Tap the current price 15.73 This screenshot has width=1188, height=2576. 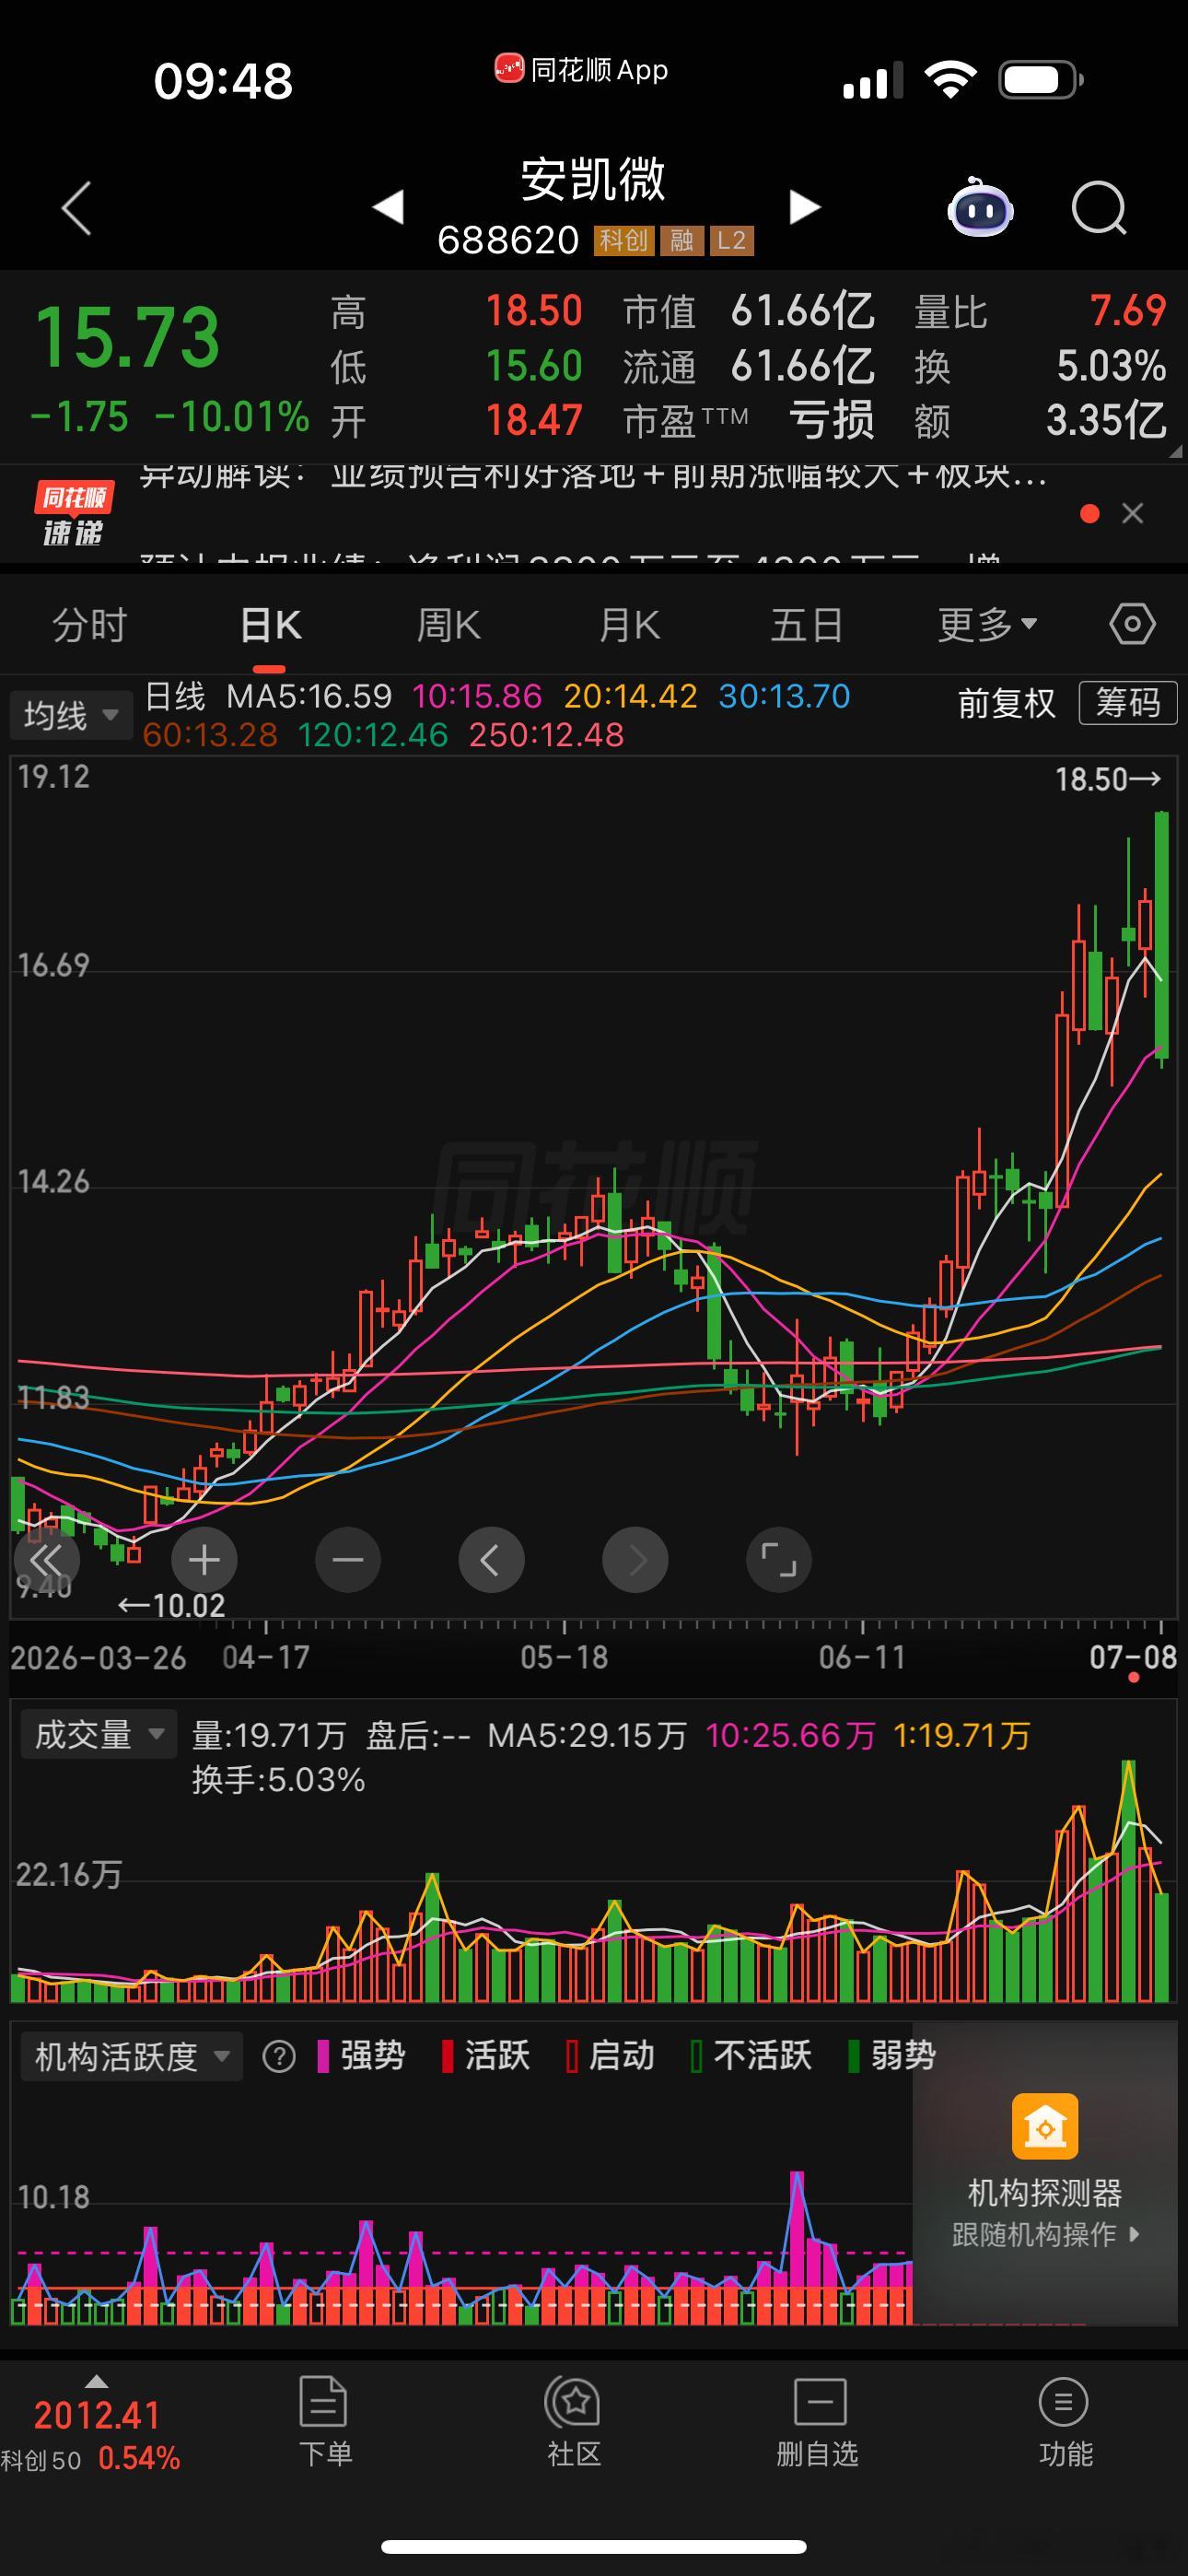[x=127, y=337]
